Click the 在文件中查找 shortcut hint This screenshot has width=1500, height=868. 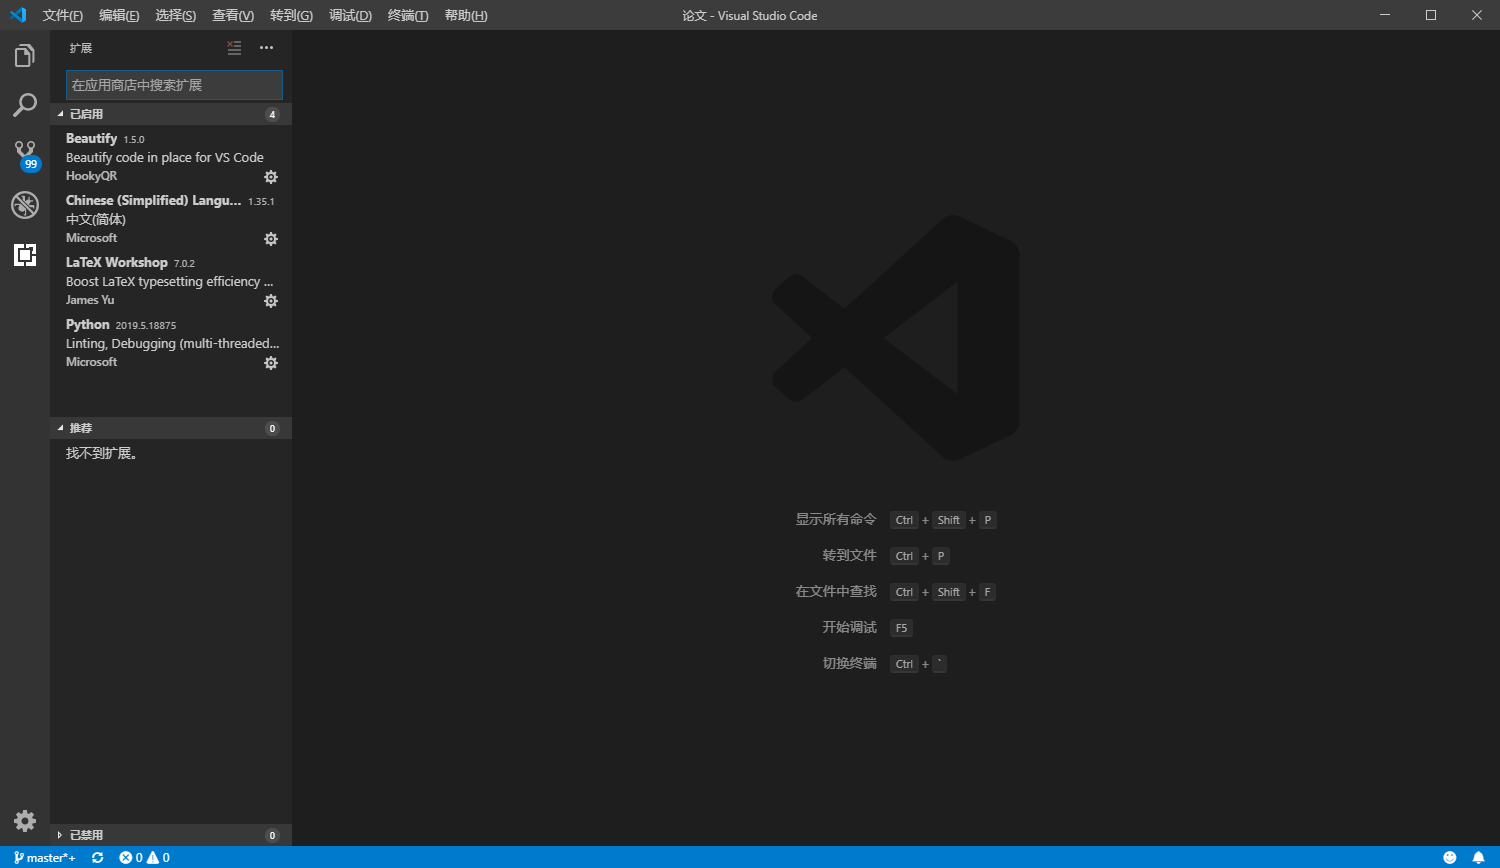836,591
